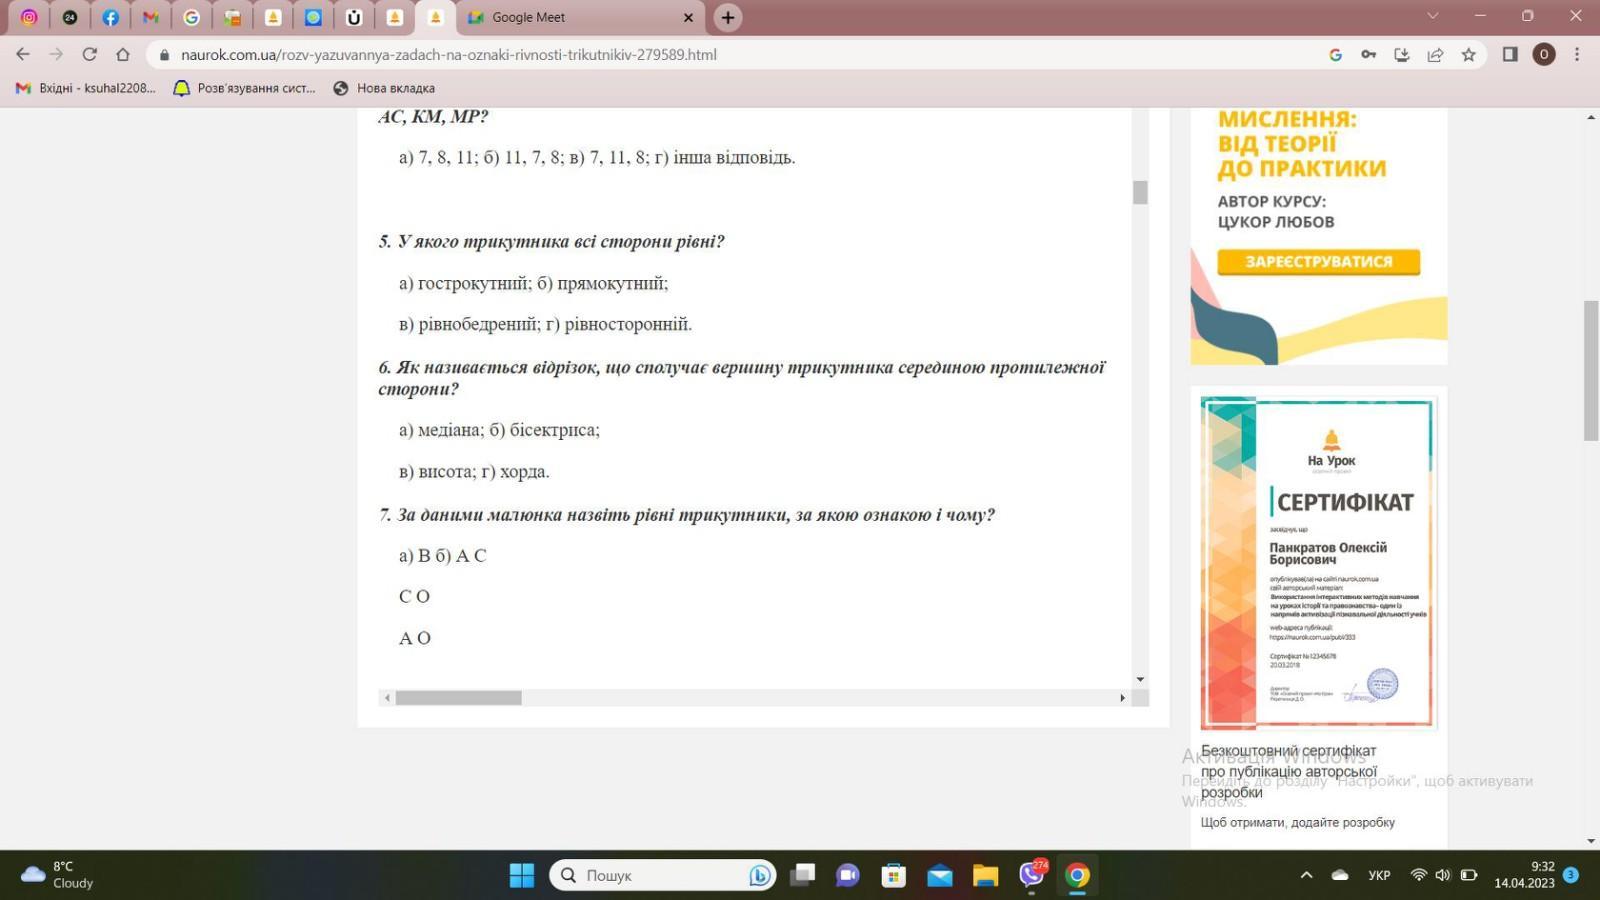Click answer line 'а) 7, 8, 11; б) 11, 7, 8'
1600x900 pixels.
[x=597, y=158]
